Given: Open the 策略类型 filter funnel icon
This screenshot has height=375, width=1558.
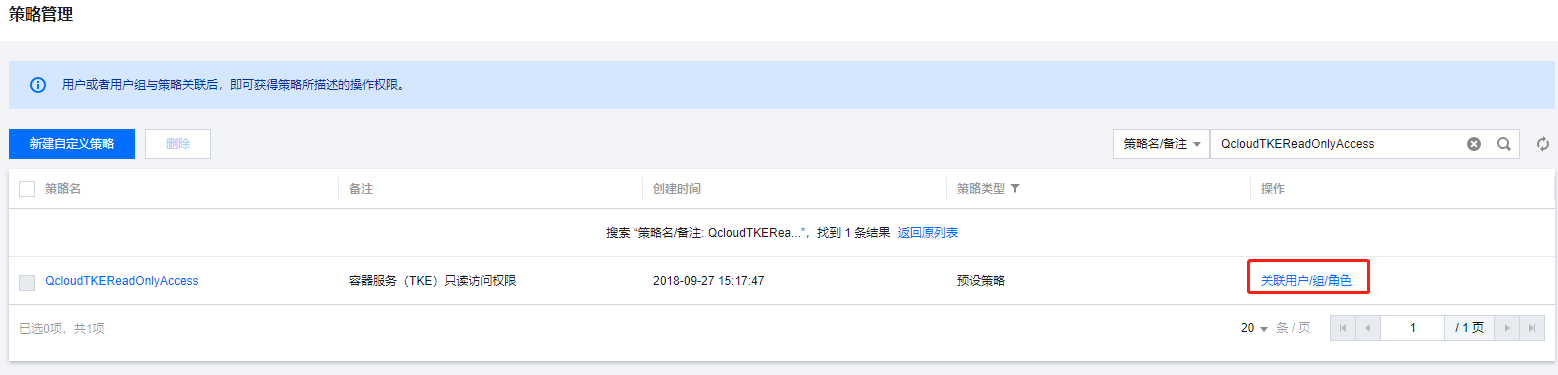Looking at the screenshot, I should pyautogui.click(x=1015, y=188).
